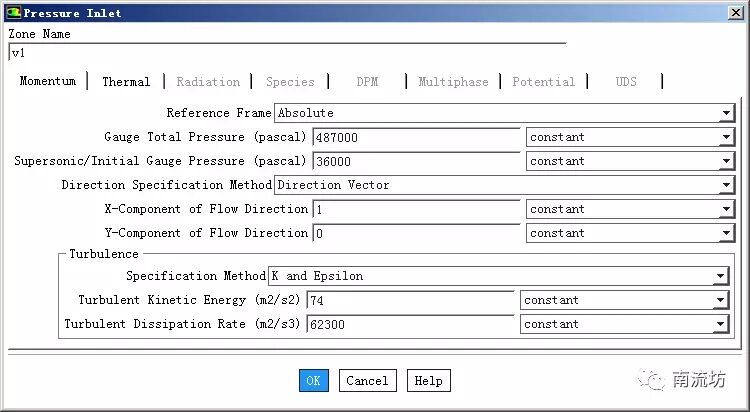This screenshot has height=412, width=750.
Task: Open Help for Pressure Inlet
Action: [428, 380]
